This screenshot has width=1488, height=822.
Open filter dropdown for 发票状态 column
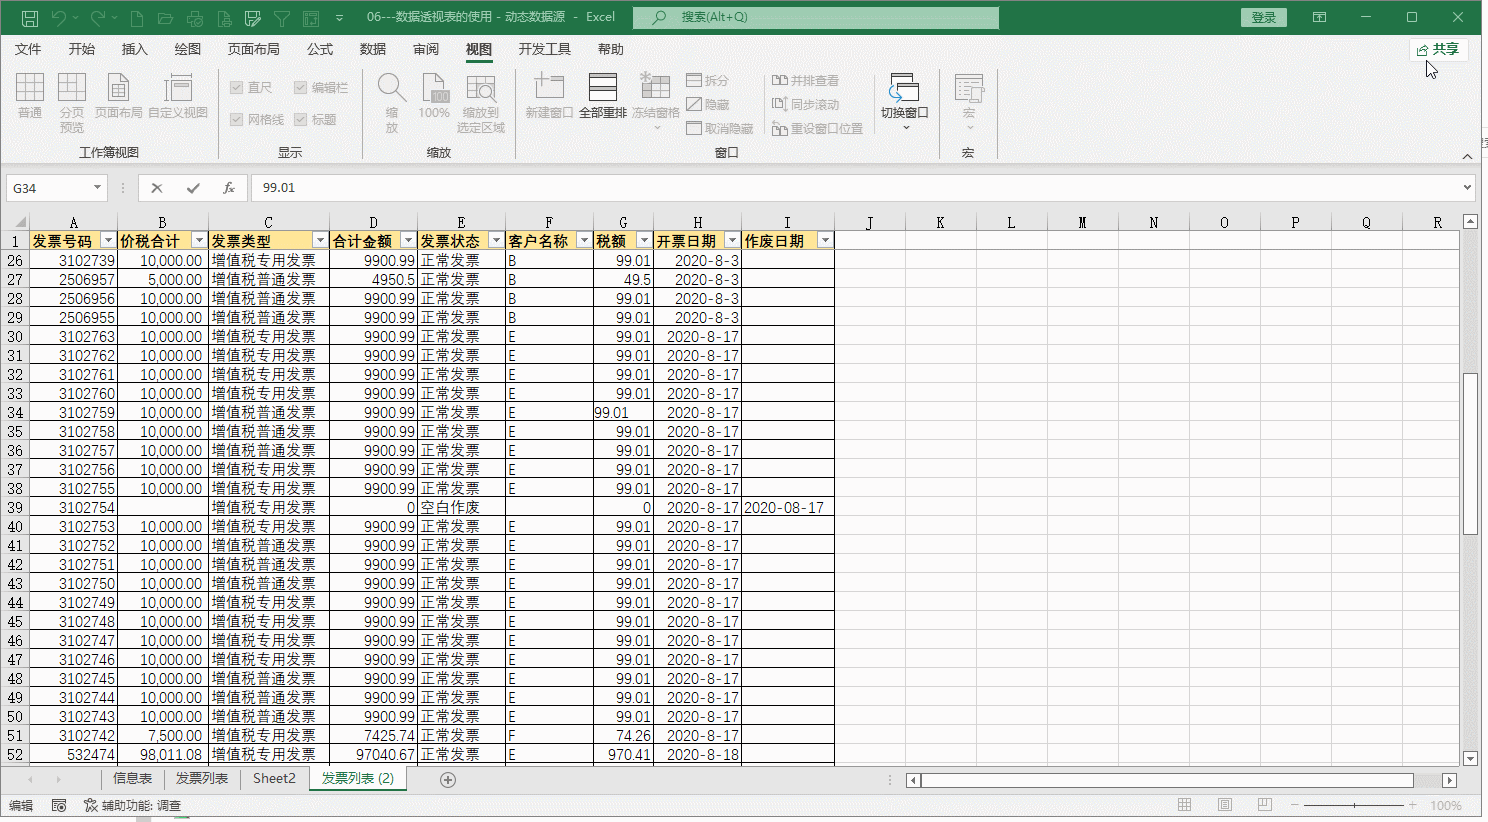496,241
